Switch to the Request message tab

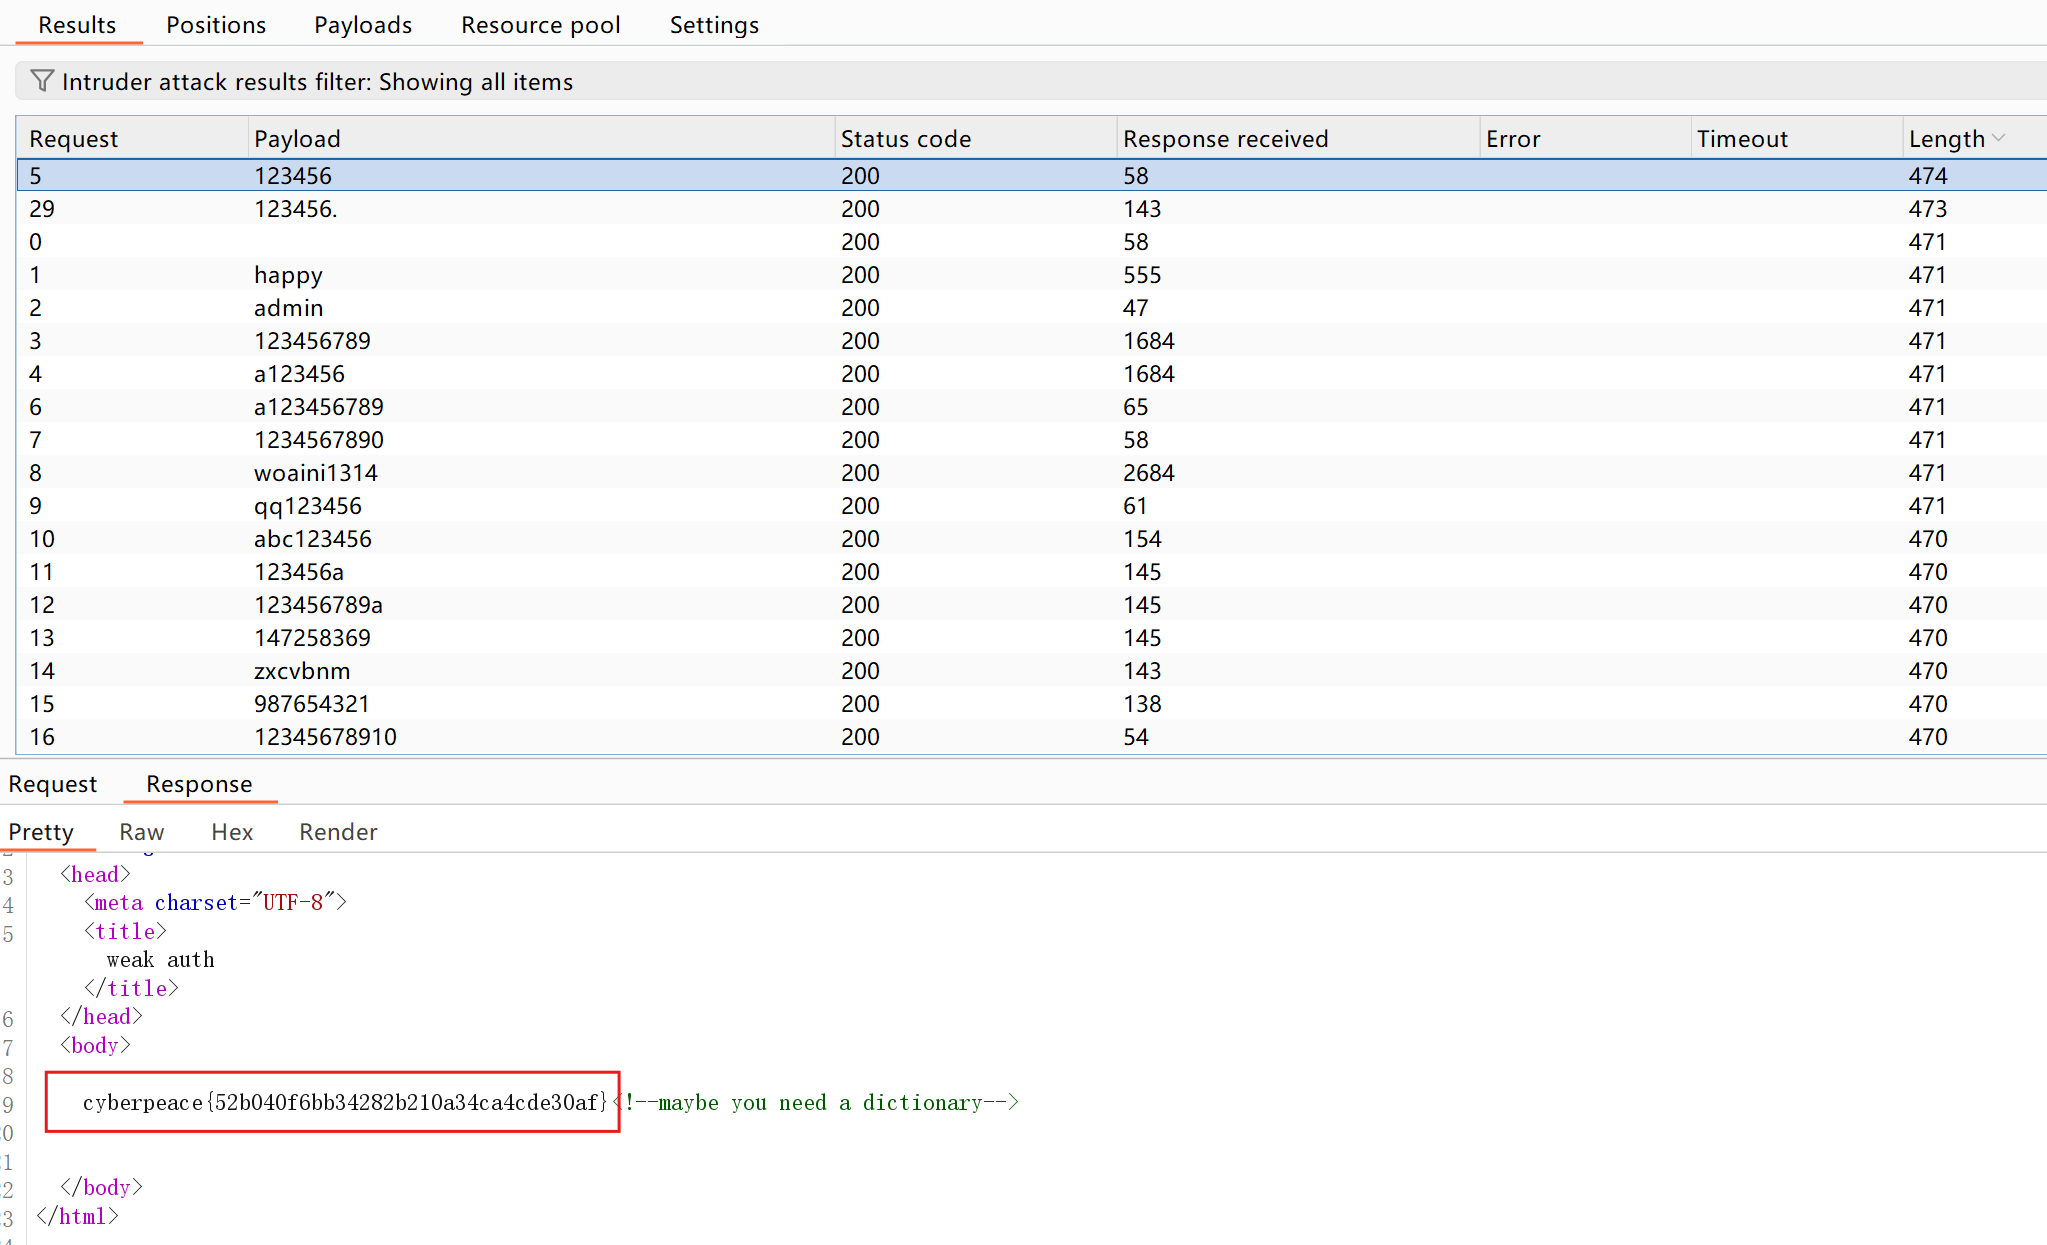(53, 784)
